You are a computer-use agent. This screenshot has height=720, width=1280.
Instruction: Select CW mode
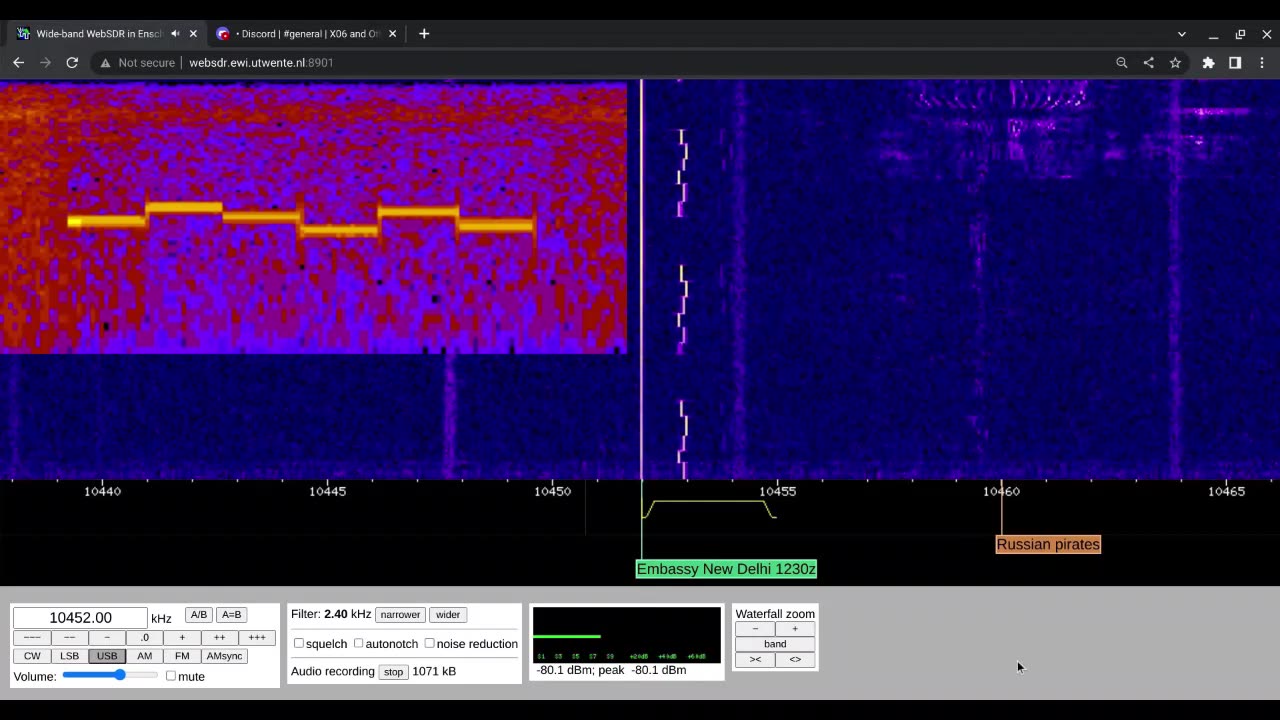(32, 656)
